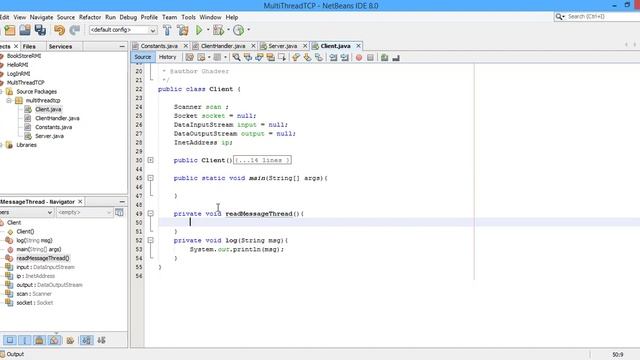Screen dimensions: 640x360
Task: Click the Debug Project toolbar icon
Action: point(218,30)
